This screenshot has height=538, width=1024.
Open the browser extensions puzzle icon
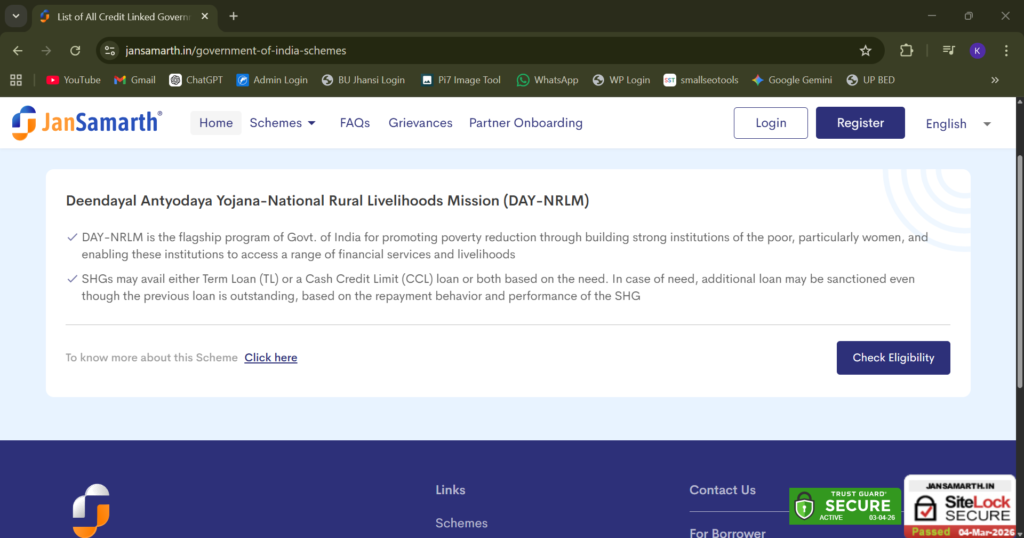coord(906,51)
